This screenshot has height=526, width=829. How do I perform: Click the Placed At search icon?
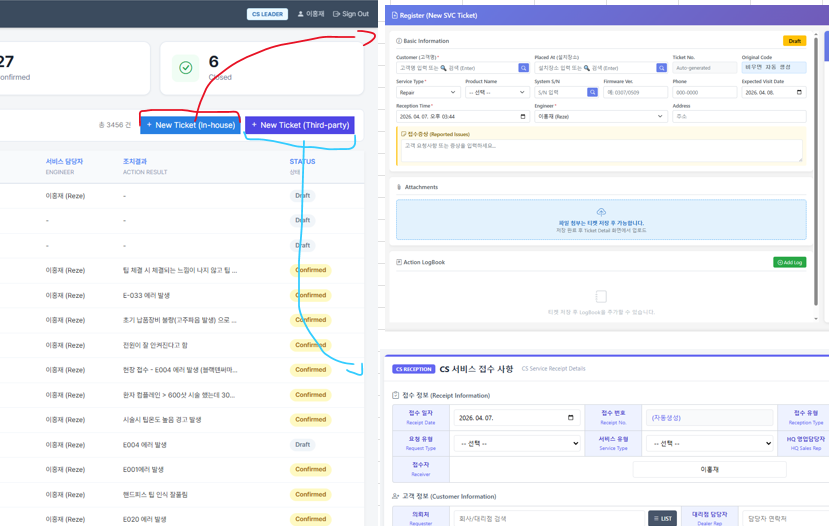[x=661, y=68]
